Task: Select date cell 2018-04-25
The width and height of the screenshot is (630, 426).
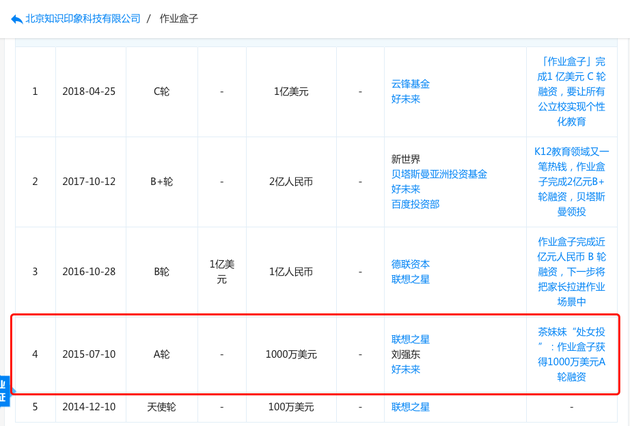Action: (x=89, y=92)
